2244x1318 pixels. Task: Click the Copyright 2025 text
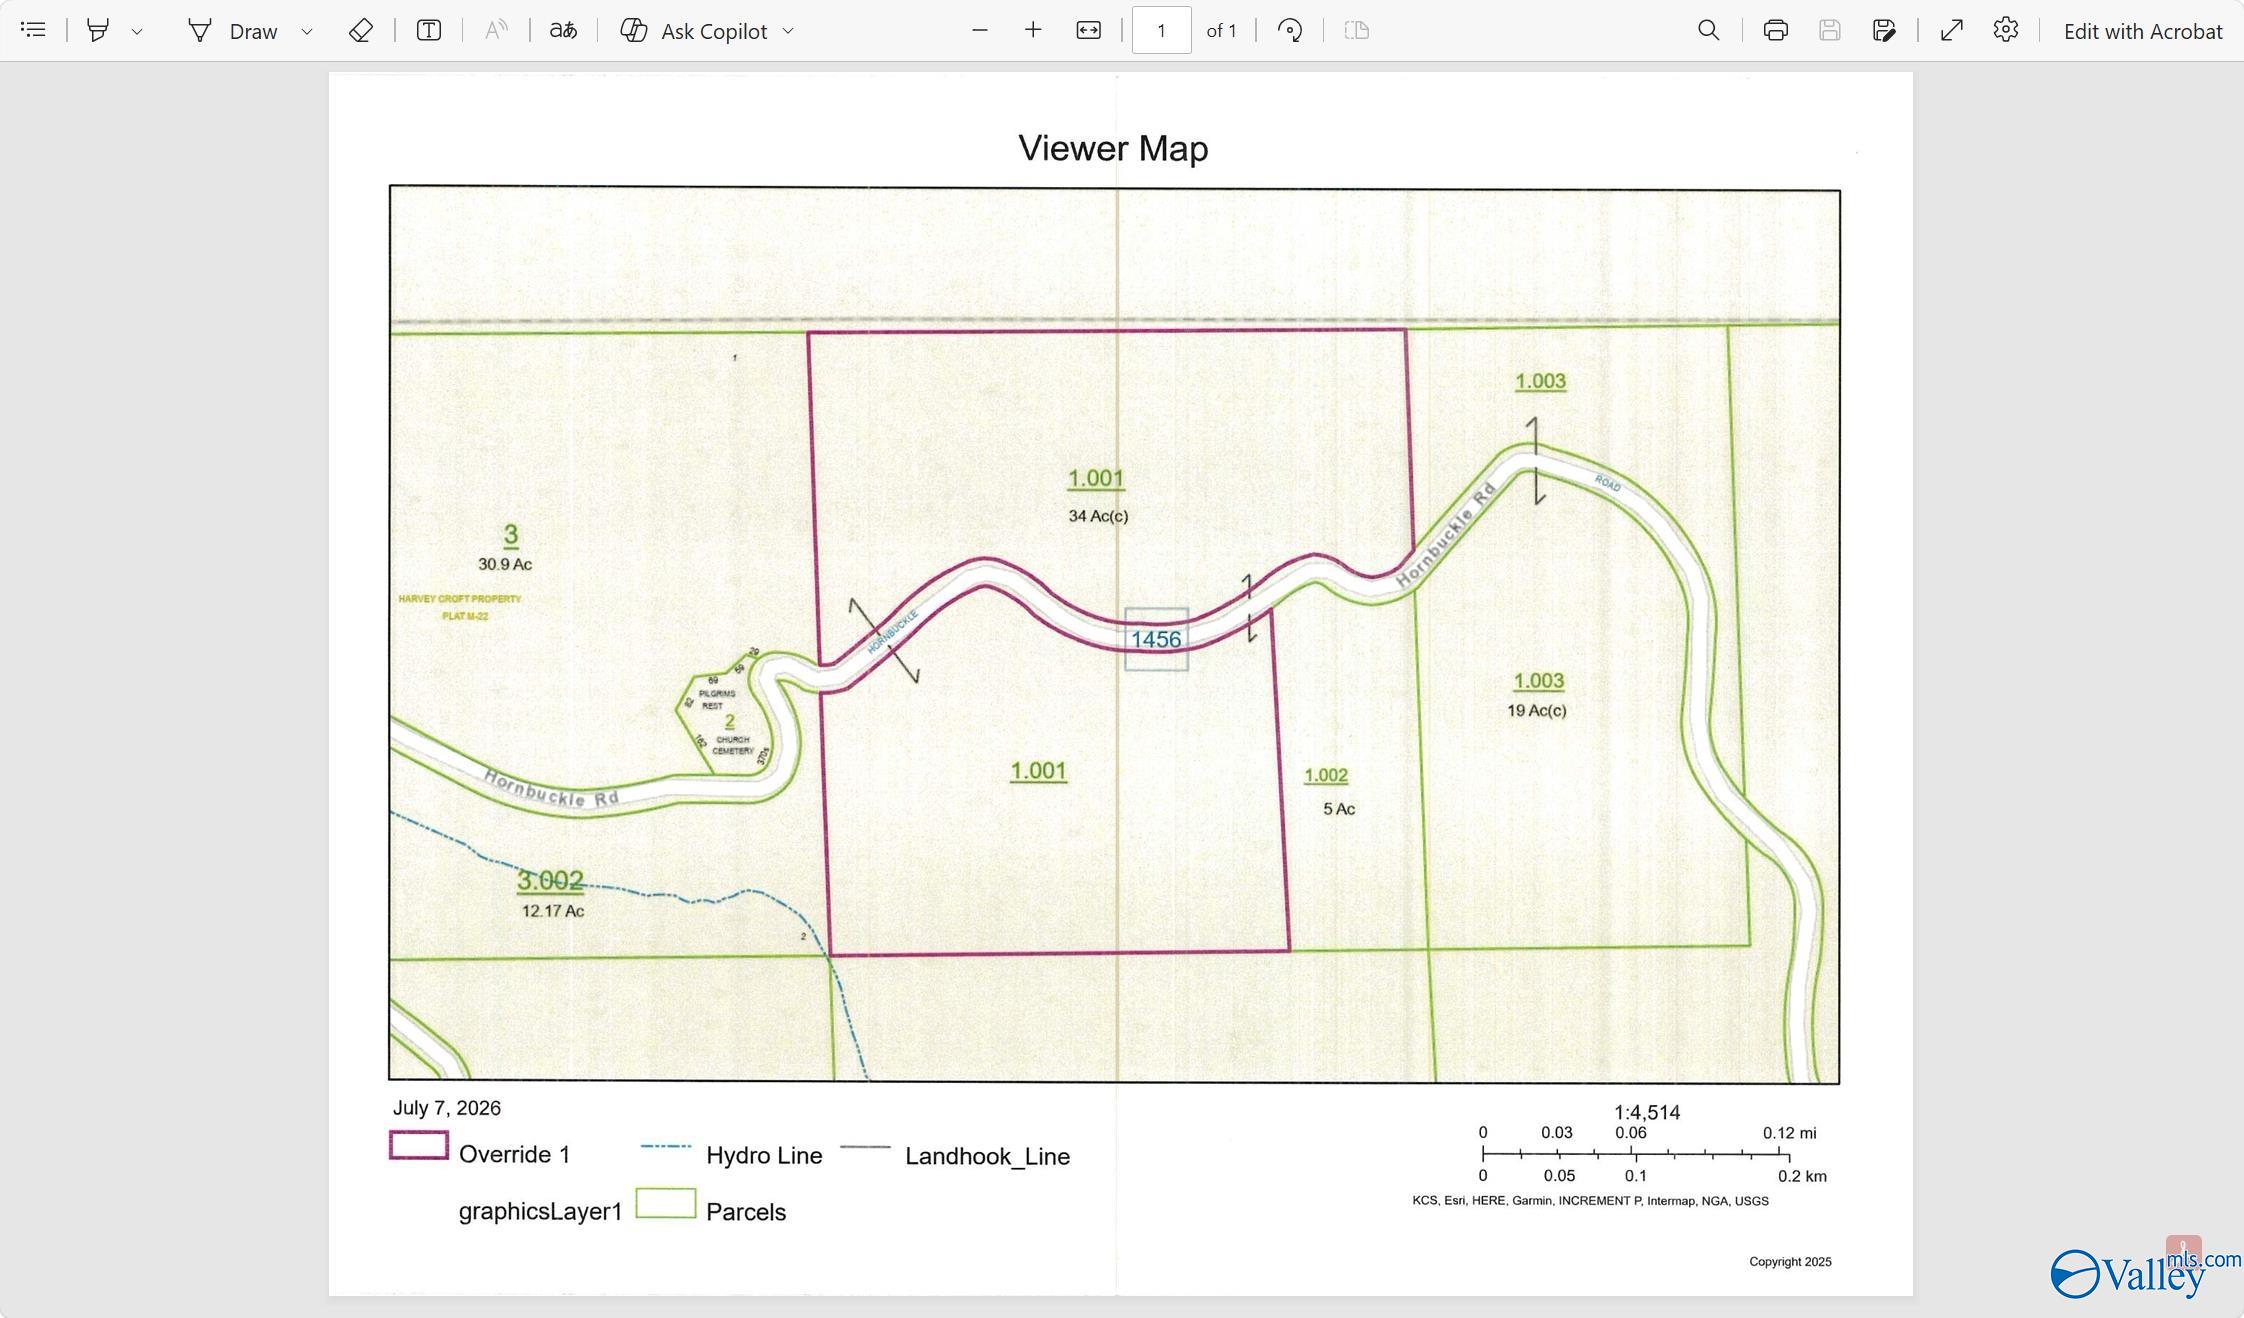(x=1790, y=1262)
